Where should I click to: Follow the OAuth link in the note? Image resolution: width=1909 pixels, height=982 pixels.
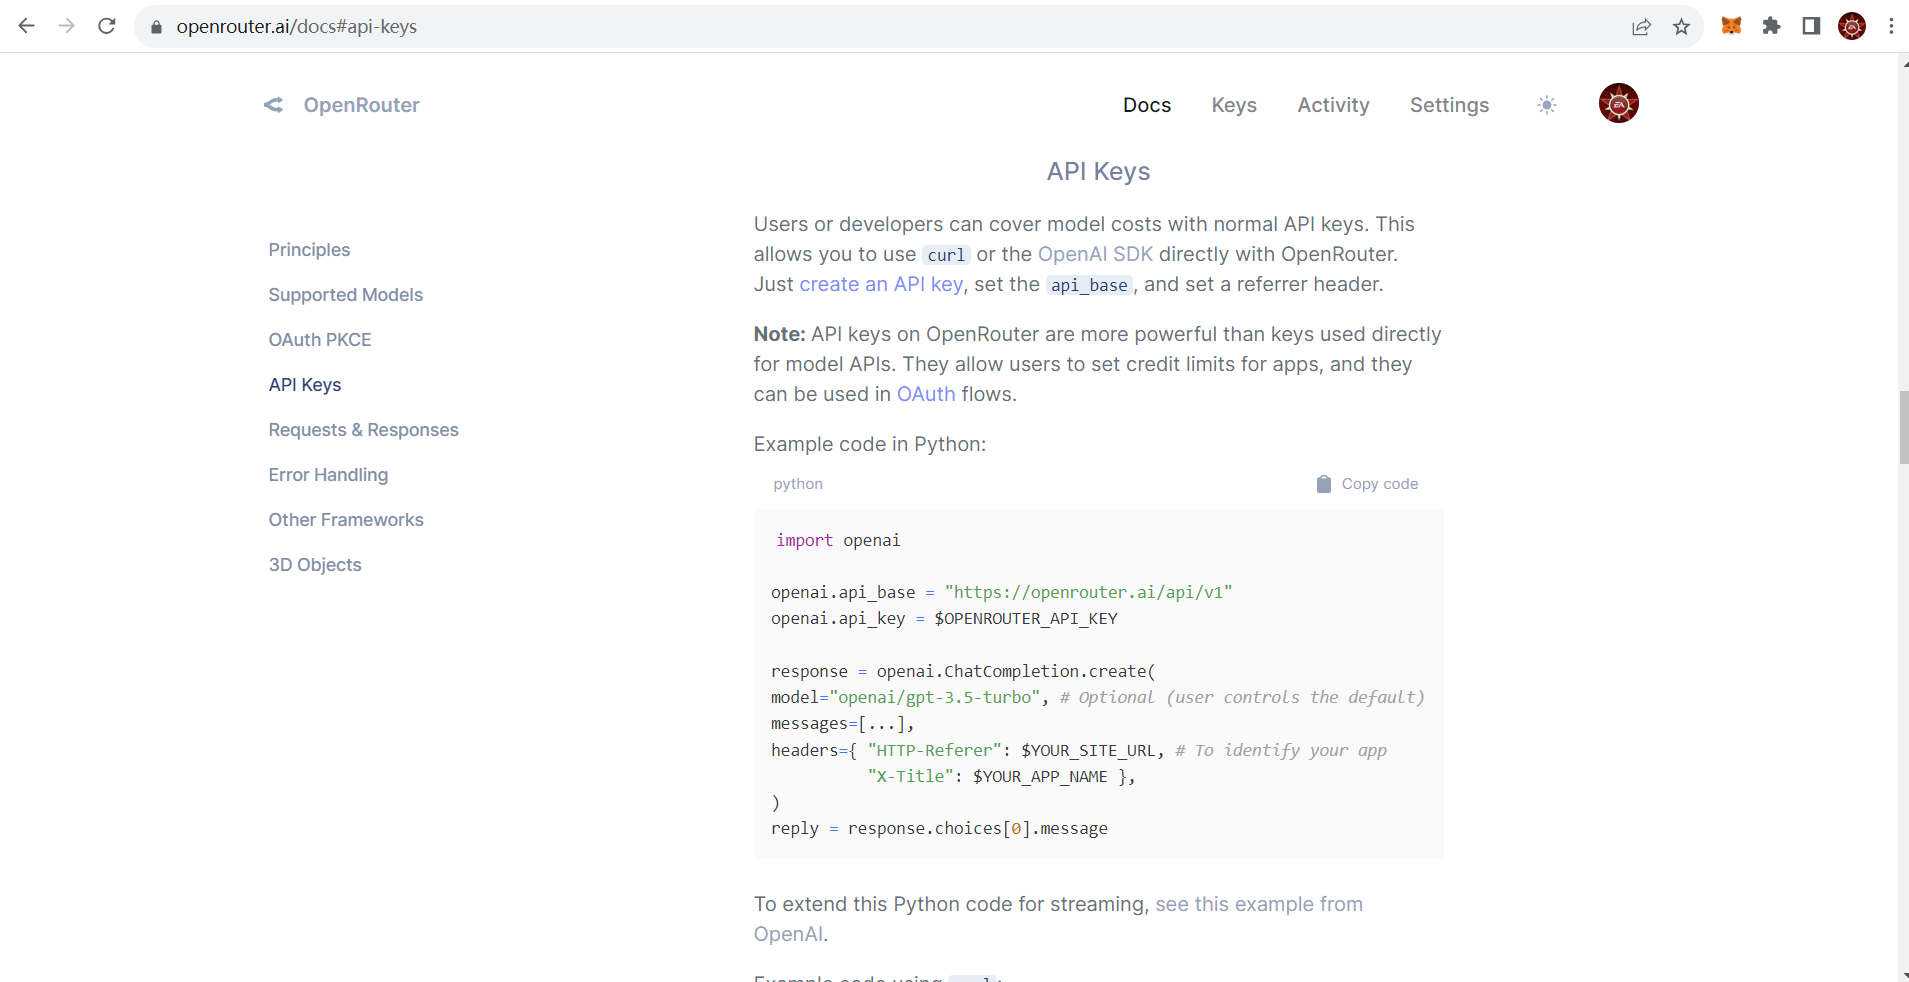tap(926, 394)
